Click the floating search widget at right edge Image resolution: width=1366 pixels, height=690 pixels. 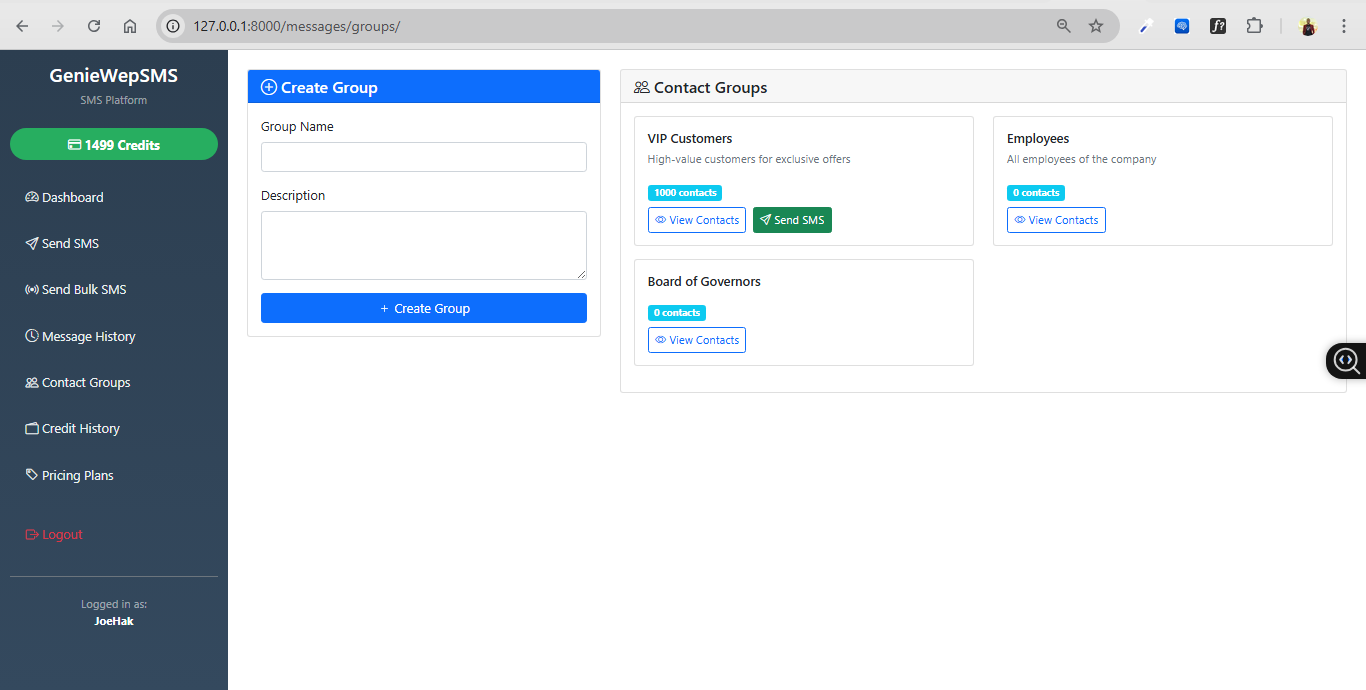coord(1346,360)
